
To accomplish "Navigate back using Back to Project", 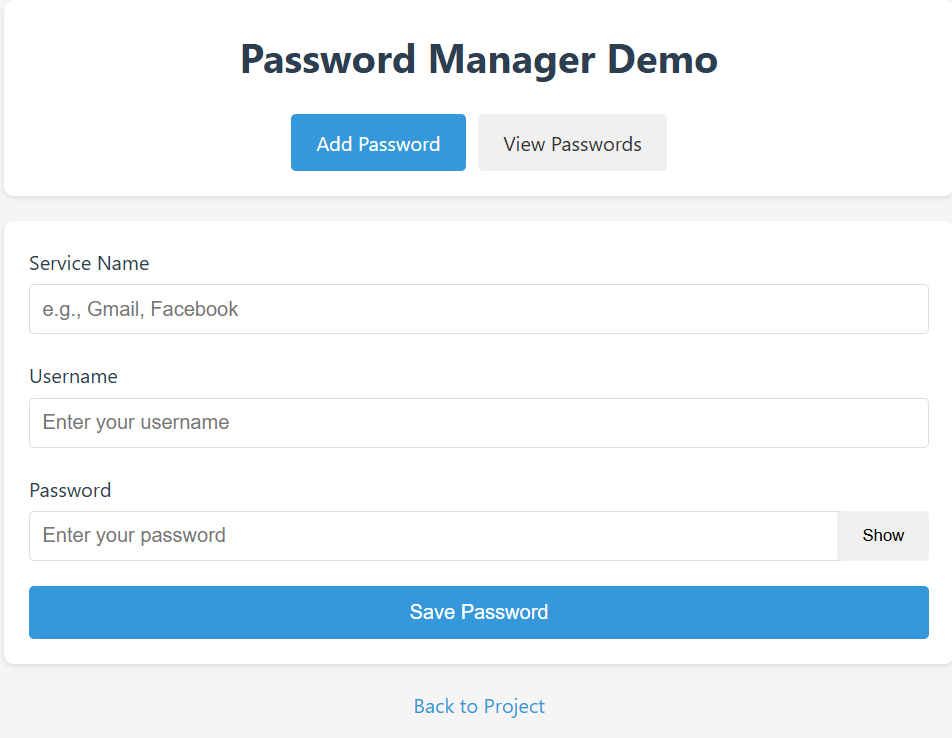I will pos(479,706).
